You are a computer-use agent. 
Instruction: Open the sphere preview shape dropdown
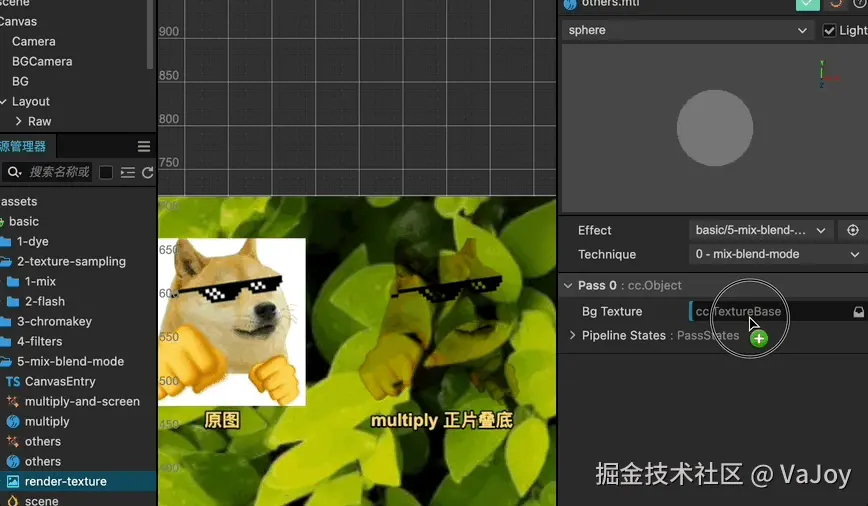688,30
